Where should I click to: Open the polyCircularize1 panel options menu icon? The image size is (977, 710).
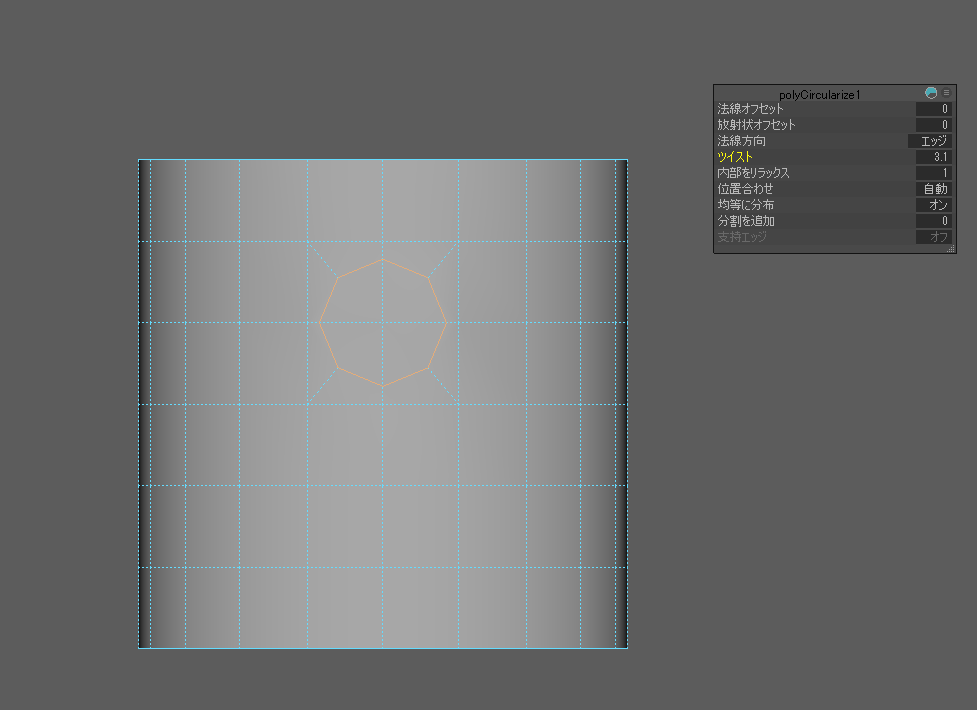coord(946,93)
